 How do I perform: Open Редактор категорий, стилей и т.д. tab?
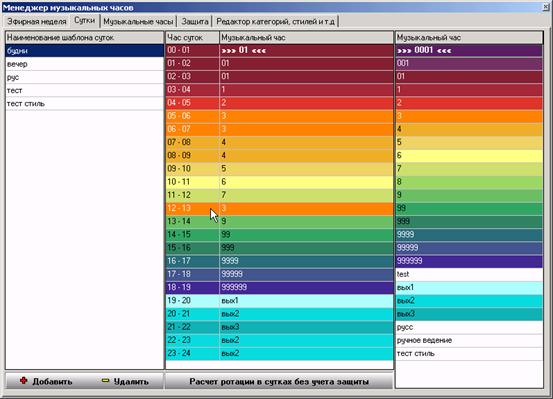[275, 22]
